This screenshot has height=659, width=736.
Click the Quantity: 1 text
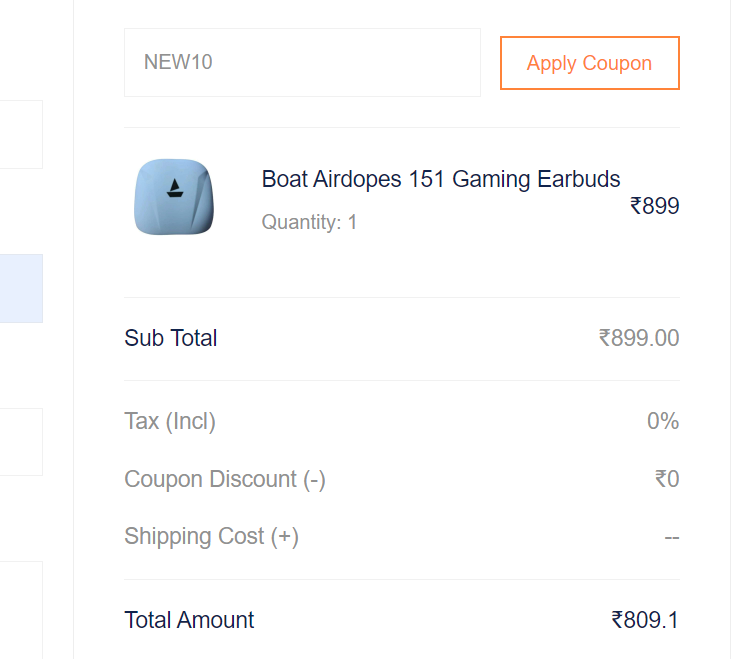(x=309, y=222)
